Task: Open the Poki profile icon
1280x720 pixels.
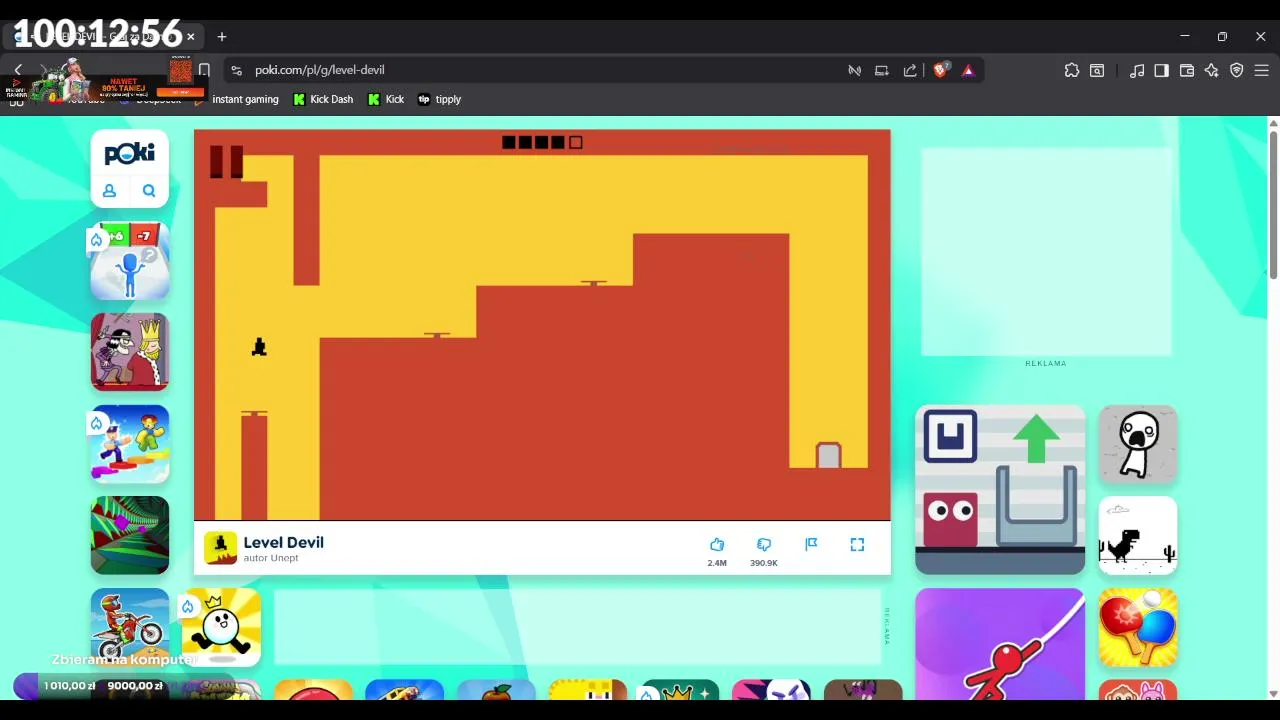Action: click(x=110, y=191)
